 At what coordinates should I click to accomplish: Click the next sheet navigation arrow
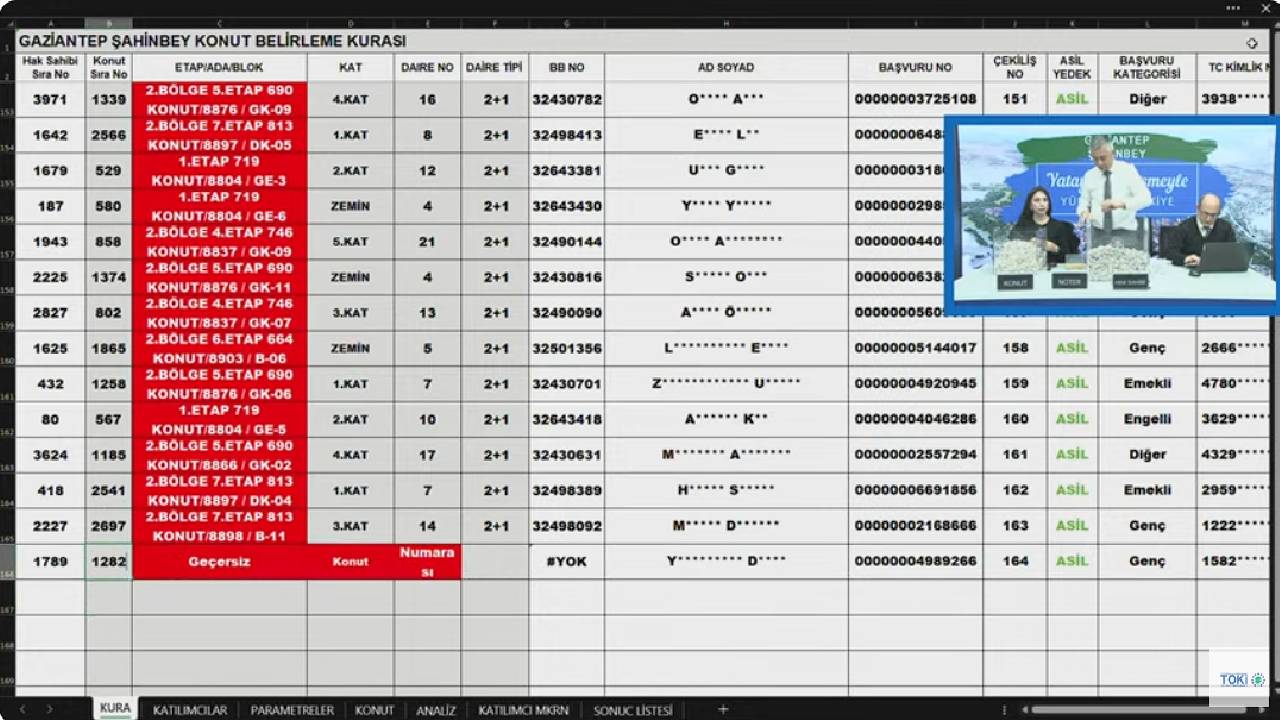click(x=49, y=710)
